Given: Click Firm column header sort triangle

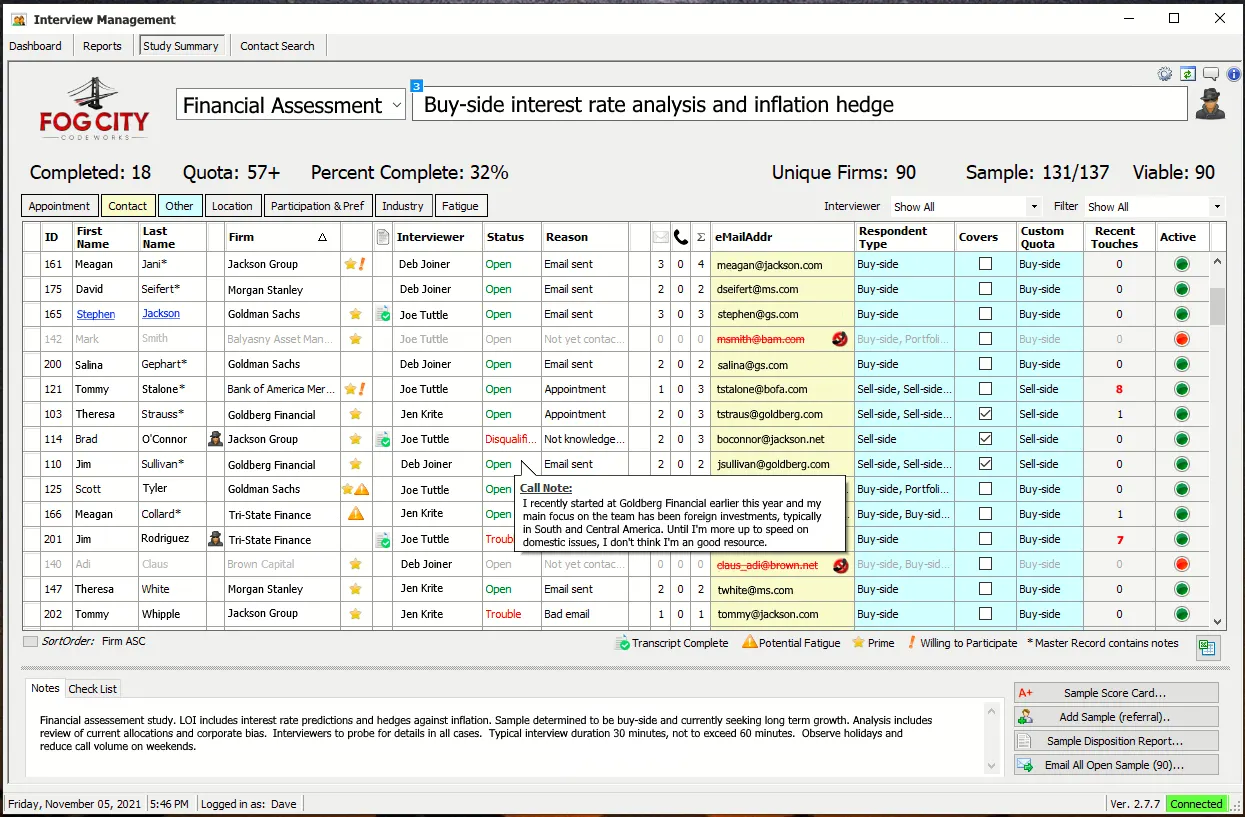Looking at the screenshot, I should (x=322, y=237).
